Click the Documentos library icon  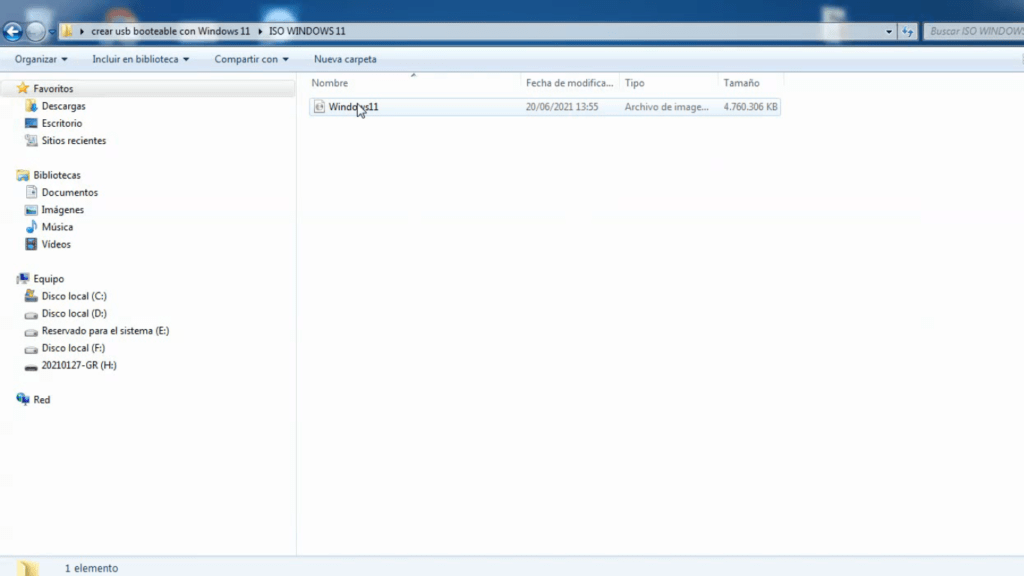tap(31, 192)
